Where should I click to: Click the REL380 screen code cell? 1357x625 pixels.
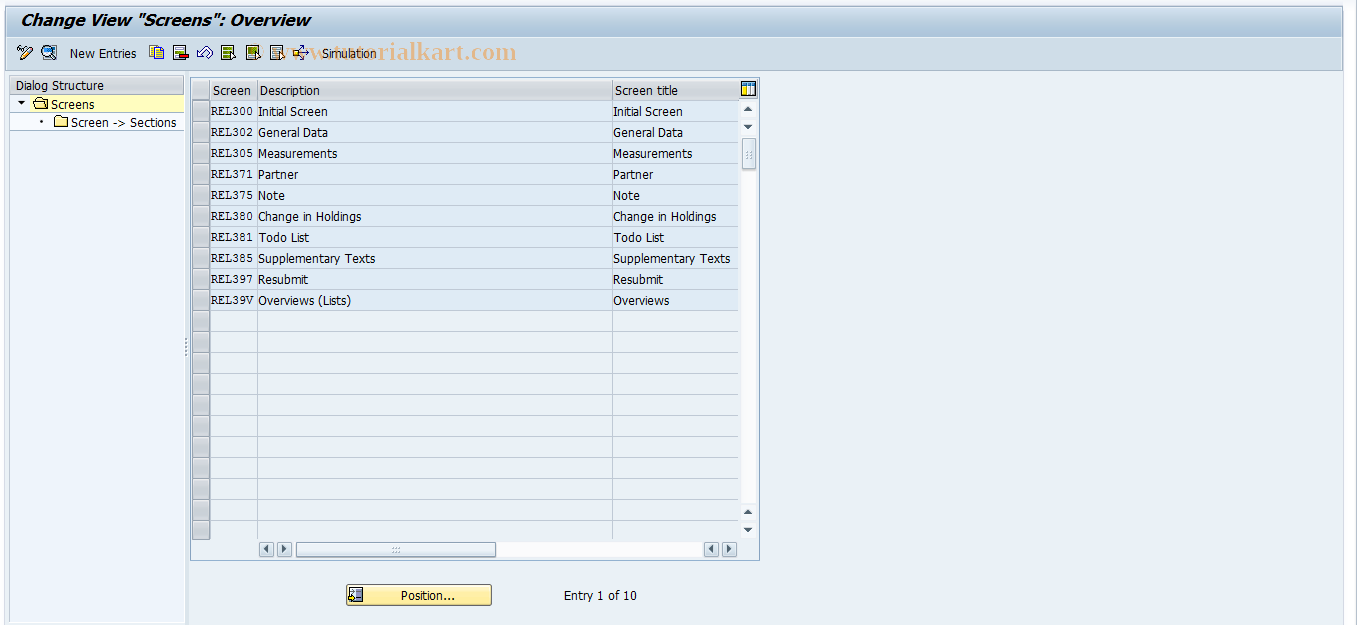click(x=233, y=216)
